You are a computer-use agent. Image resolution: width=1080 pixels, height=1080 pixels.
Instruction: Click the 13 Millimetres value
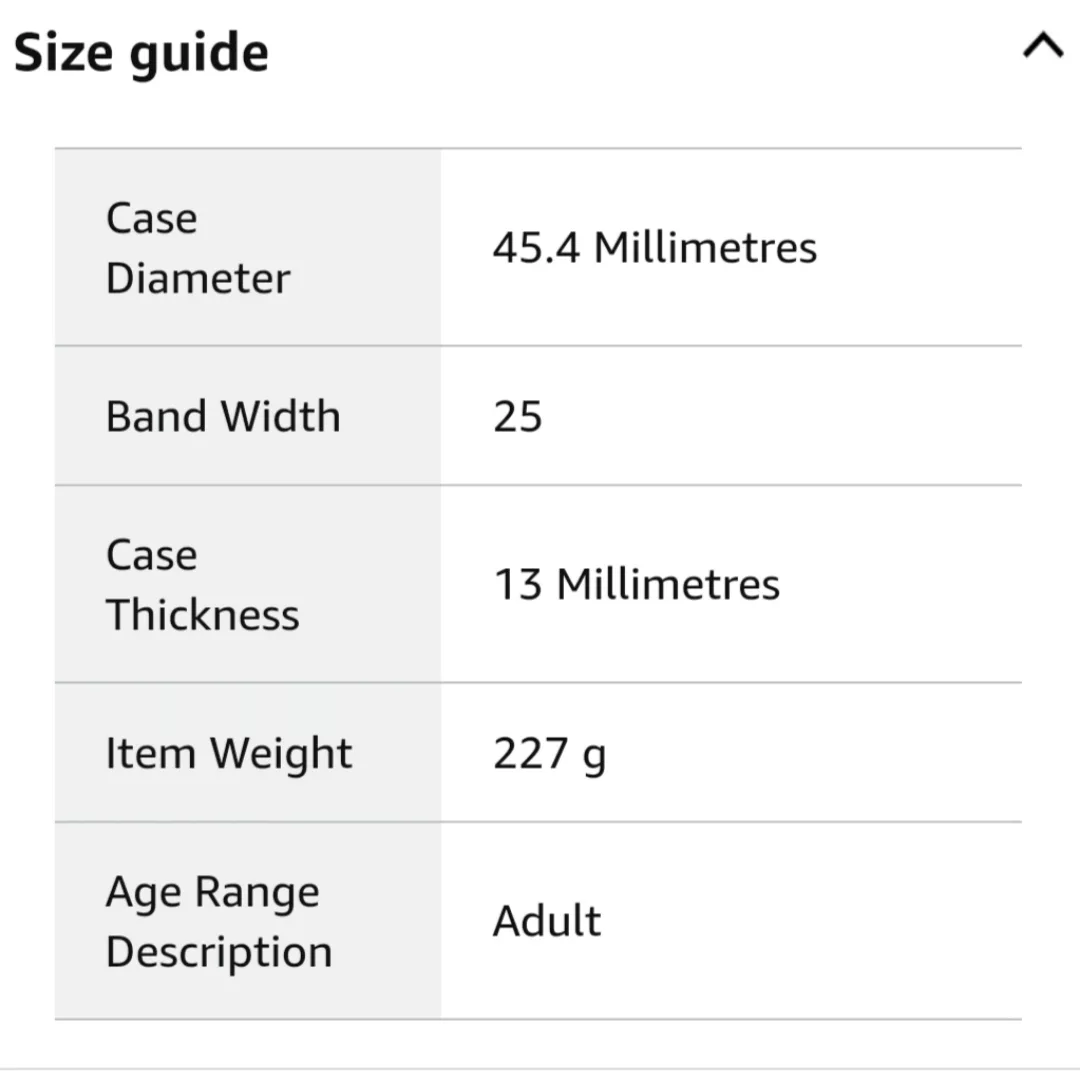coord(636,584)
